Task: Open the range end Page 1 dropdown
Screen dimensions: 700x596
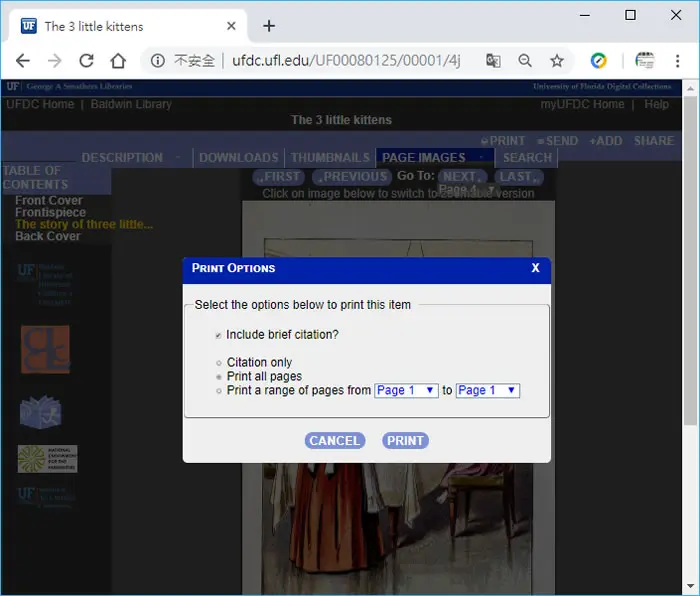Action: [x=488, y=391]
